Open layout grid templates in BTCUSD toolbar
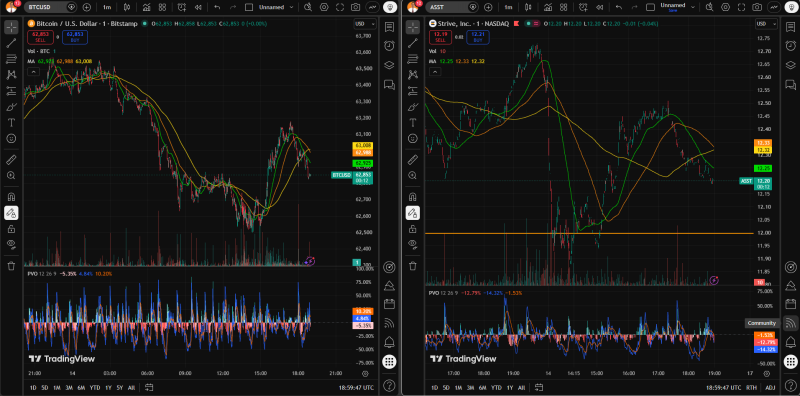 [x=162, y=7]
